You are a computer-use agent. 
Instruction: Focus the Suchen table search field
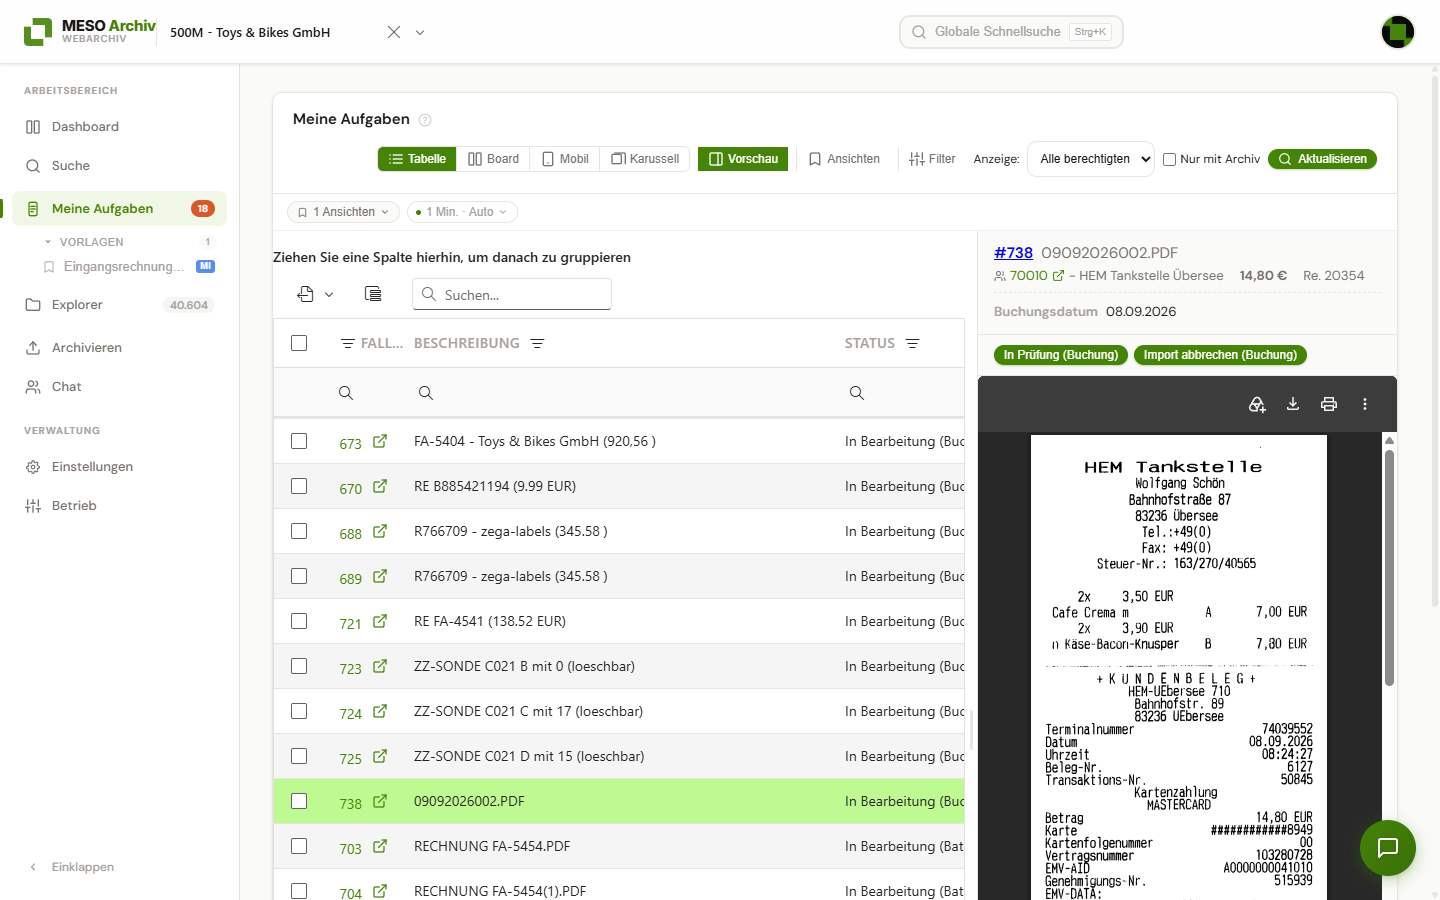tap(512, 294)
